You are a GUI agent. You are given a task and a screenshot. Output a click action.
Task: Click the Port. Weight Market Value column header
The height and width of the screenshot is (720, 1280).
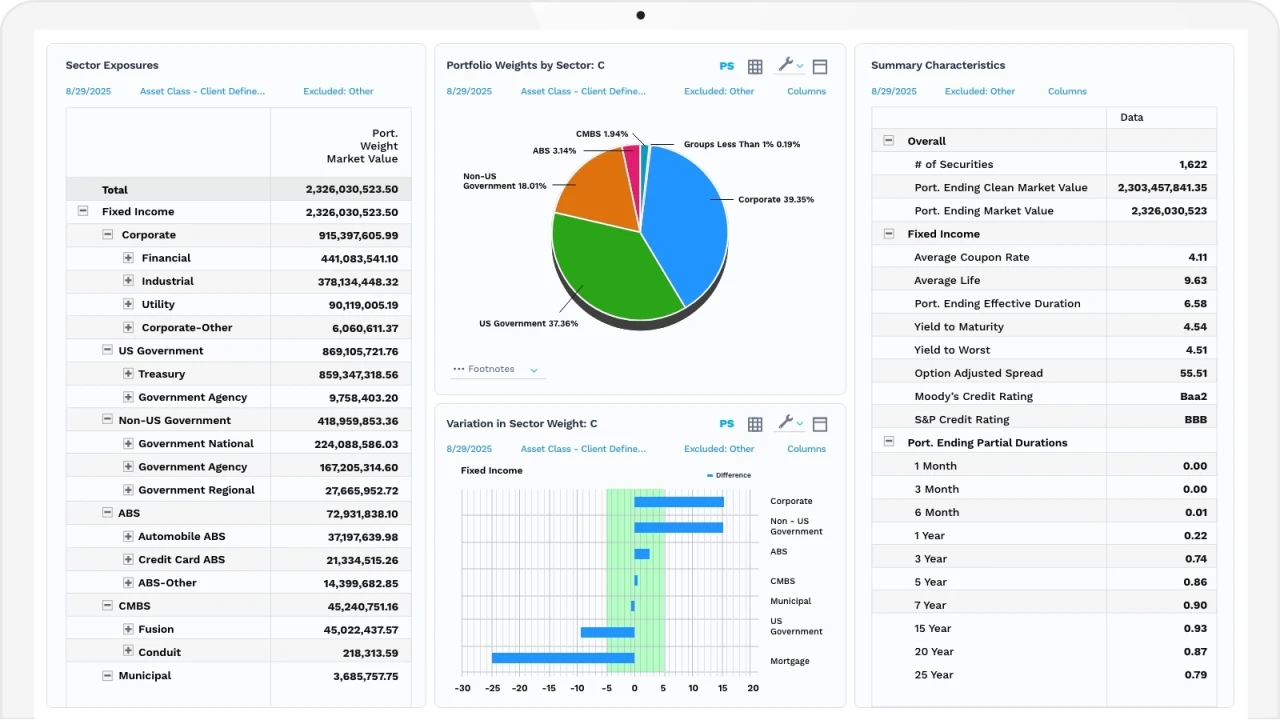coord(362,146)
